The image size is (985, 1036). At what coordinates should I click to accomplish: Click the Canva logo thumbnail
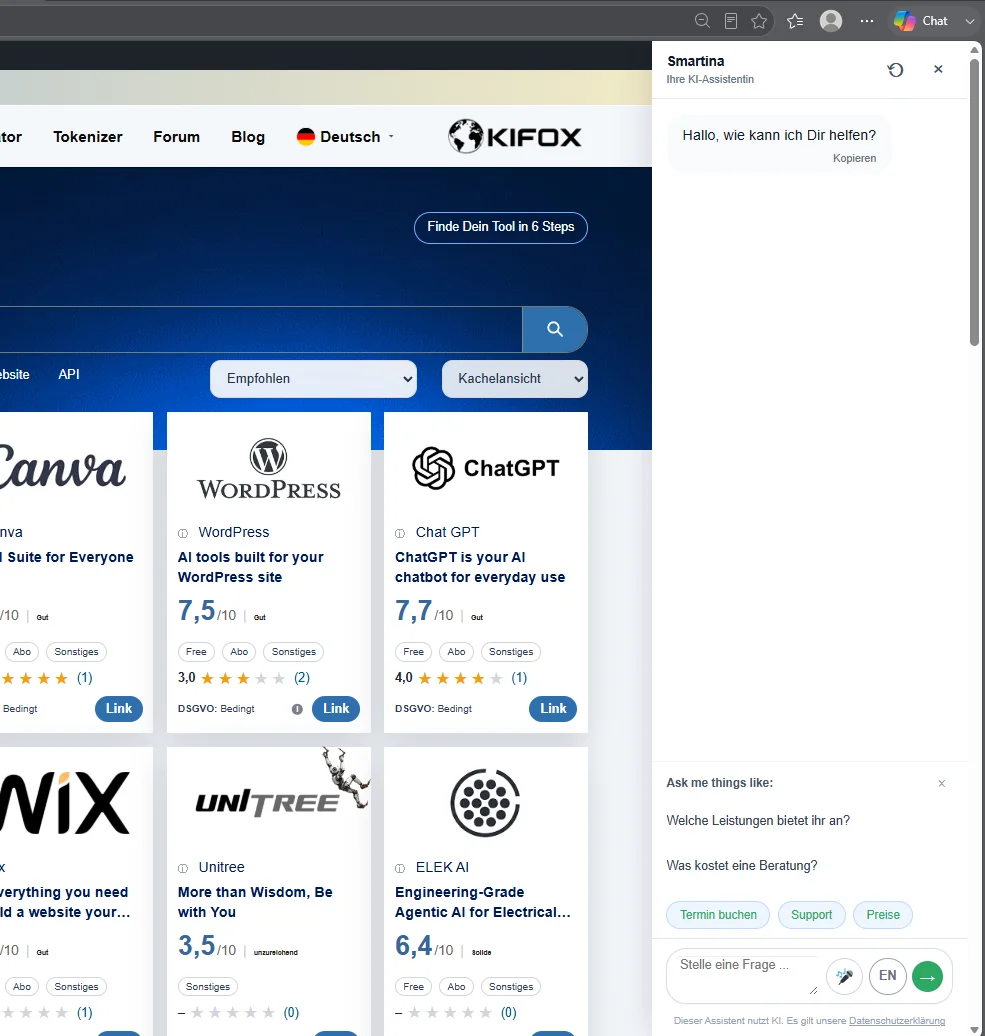61,466
